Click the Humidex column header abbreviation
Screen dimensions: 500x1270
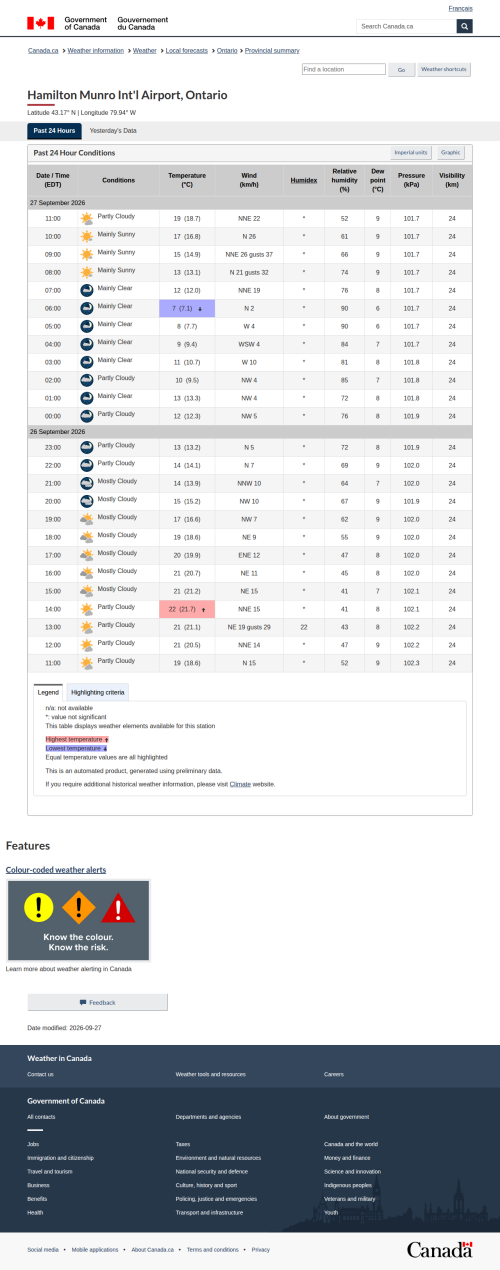click(304, 181)
